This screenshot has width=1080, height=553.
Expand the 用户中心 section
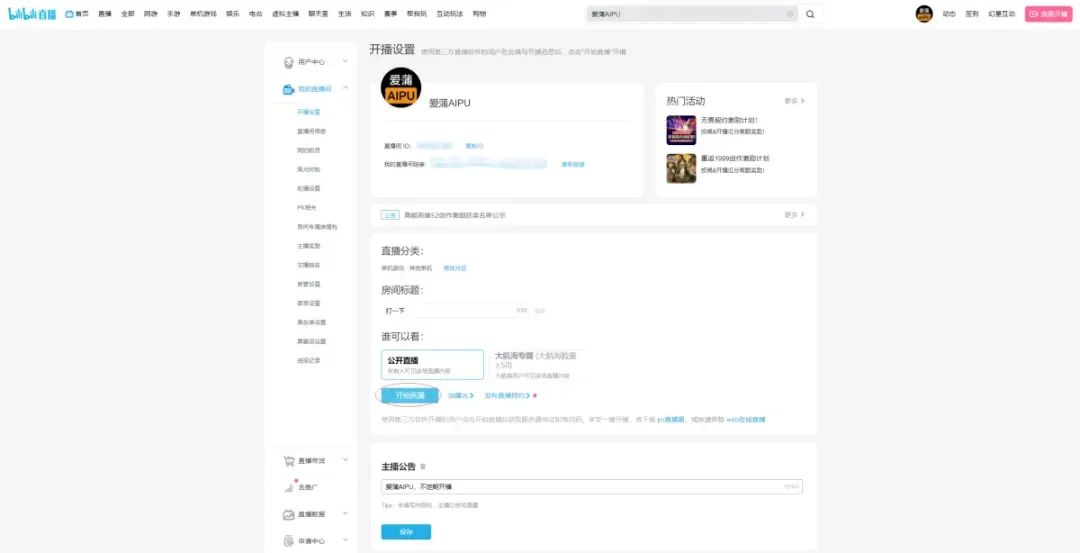(345, 62)
